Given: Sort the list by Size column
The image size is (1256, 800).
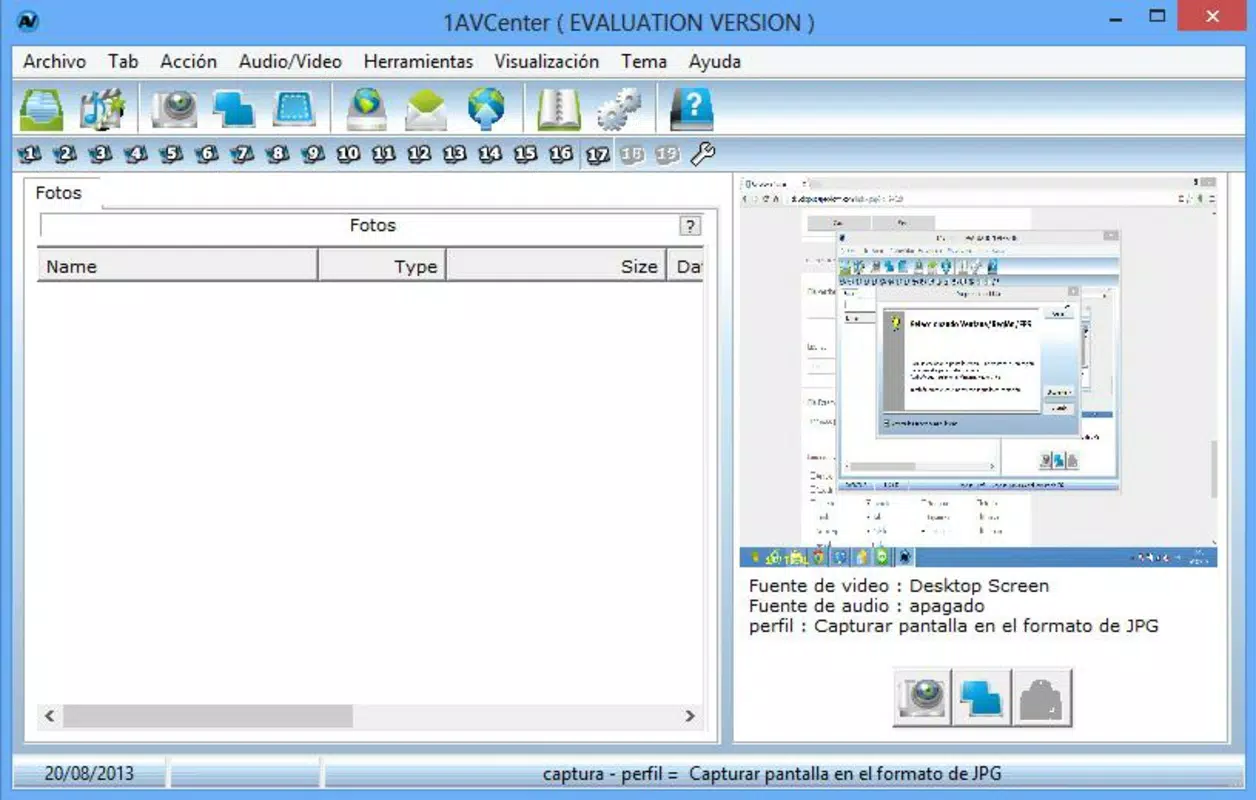Looking at the screenshot, I should [556, 266].
